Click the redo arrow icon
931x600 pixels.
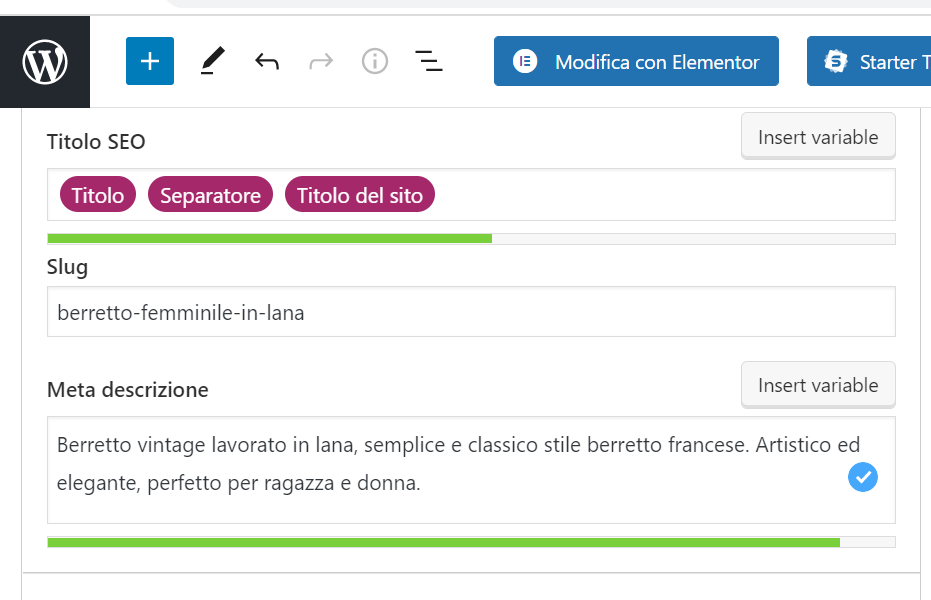click(321, 62)
